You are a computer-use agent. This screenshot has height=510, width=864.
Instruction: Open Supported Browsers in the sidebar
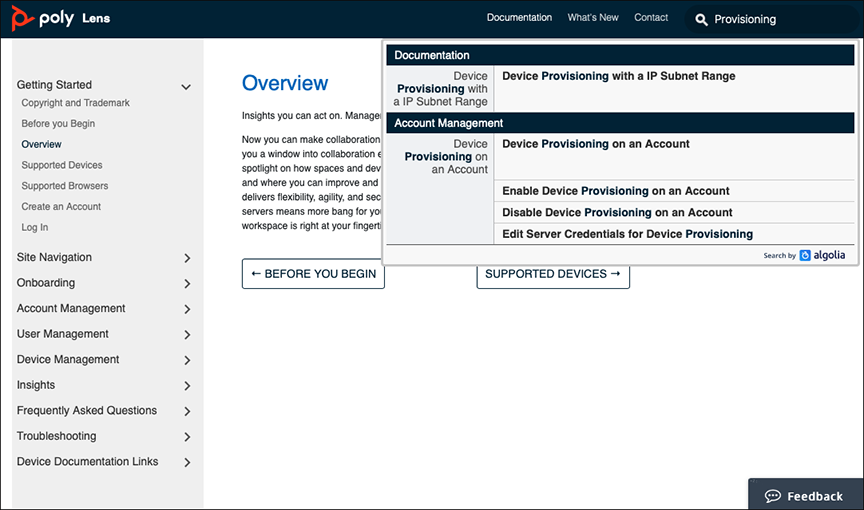click(x=65, y=186)
